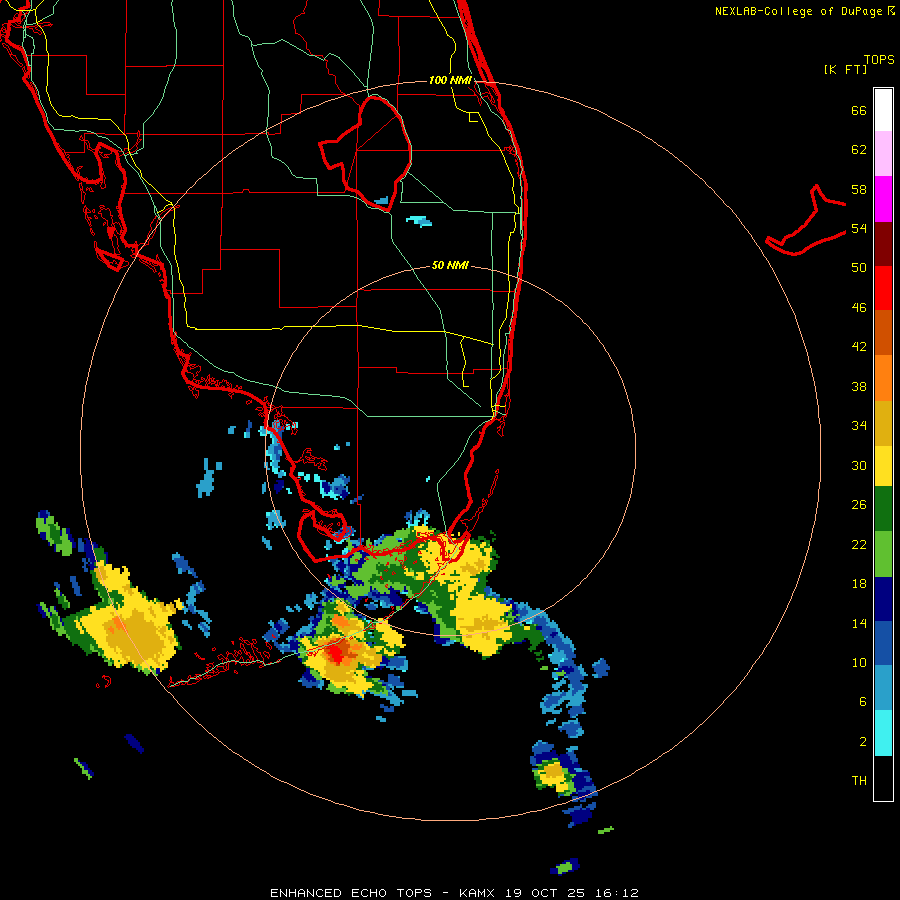This screenshot has width=900, height=900.
Task: Click the 'KAMX' radar site identifier
Action: 478,893
